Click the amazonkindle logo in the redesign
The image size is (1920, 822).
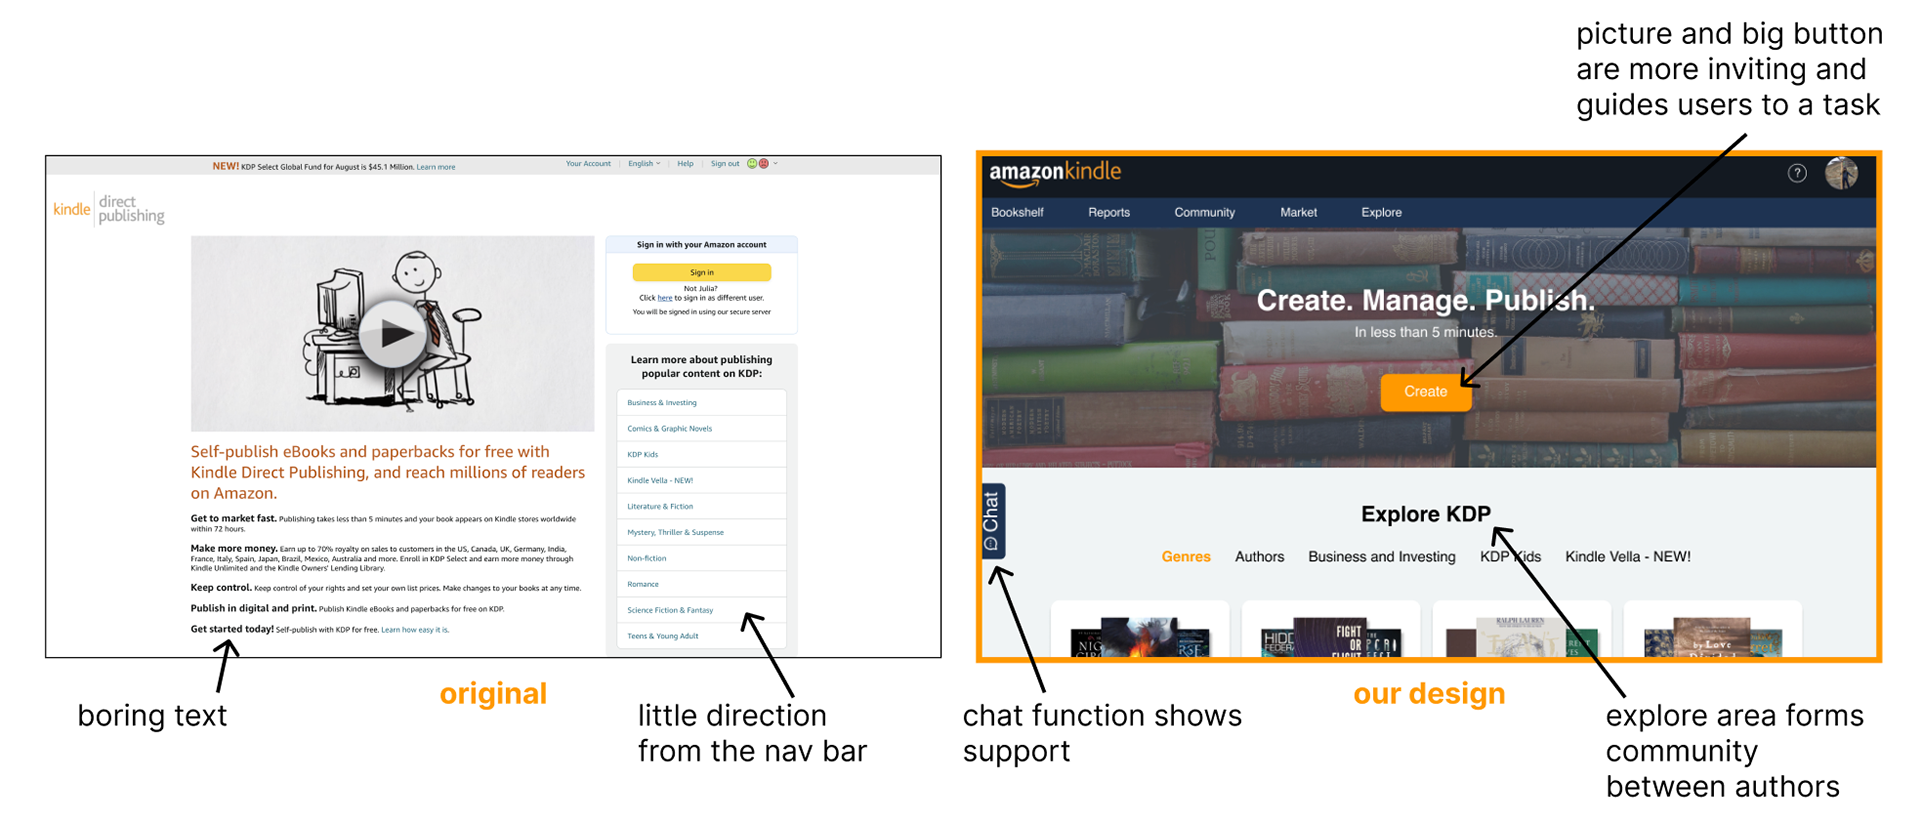click(1055, 173)
